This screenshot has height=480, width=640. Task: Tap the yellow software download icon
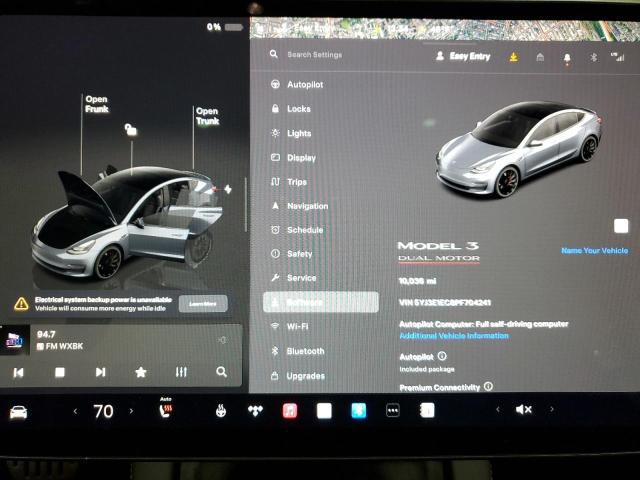pos(513,57)
